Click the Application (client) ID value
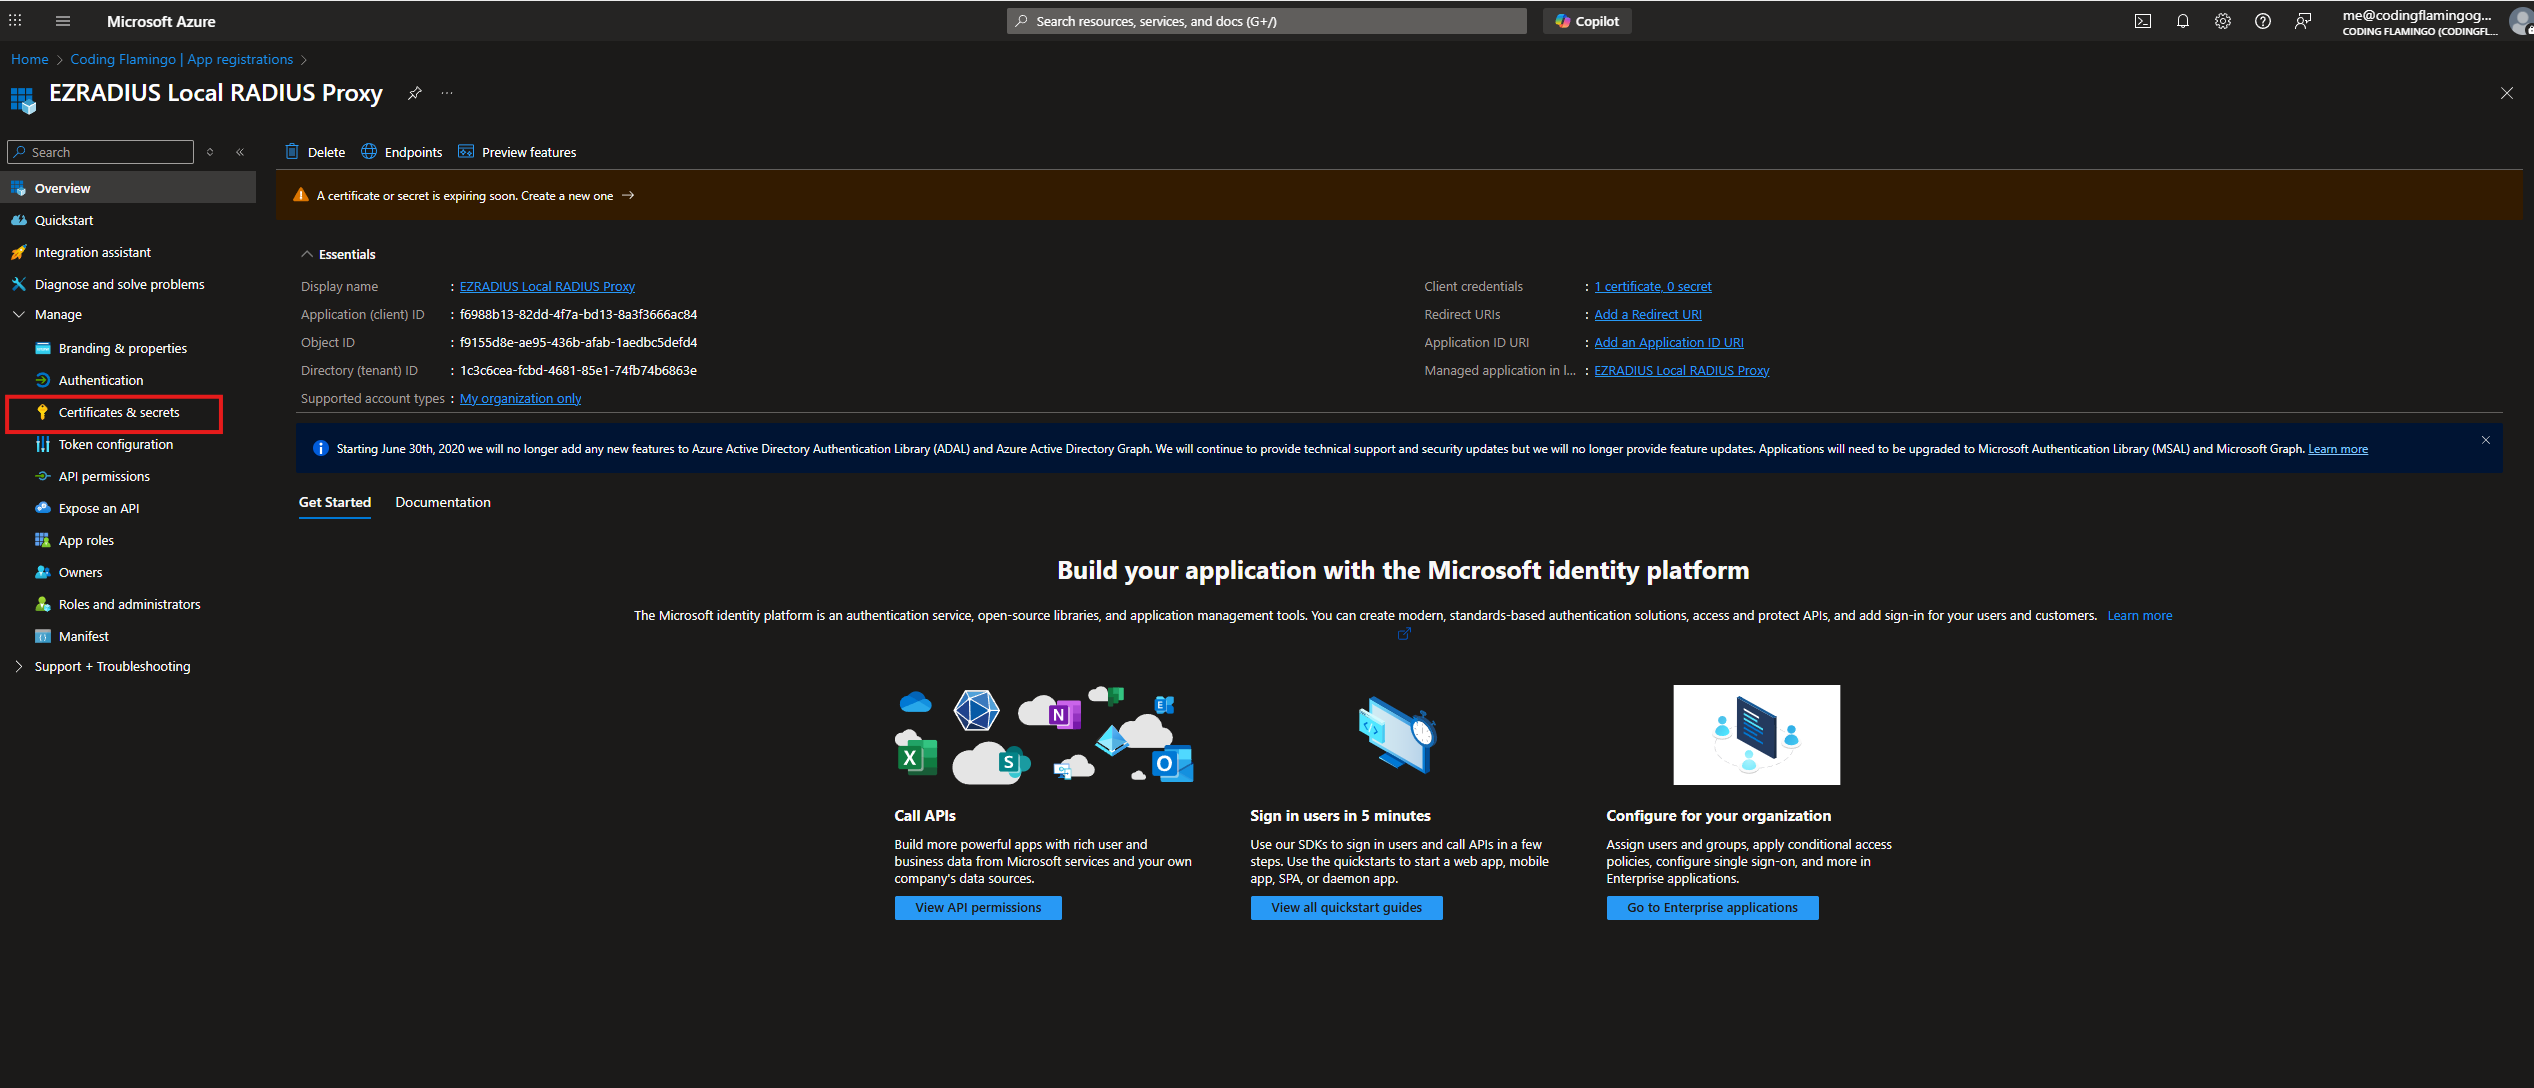This screenshot has height=1088, width=2534. pos(578,314)
